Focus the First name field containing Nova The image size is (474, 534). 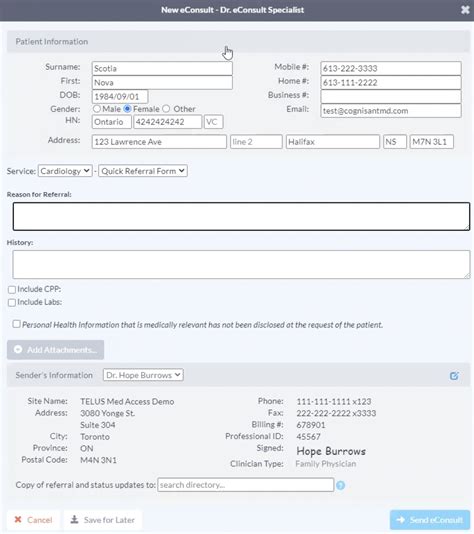[162, 83]
